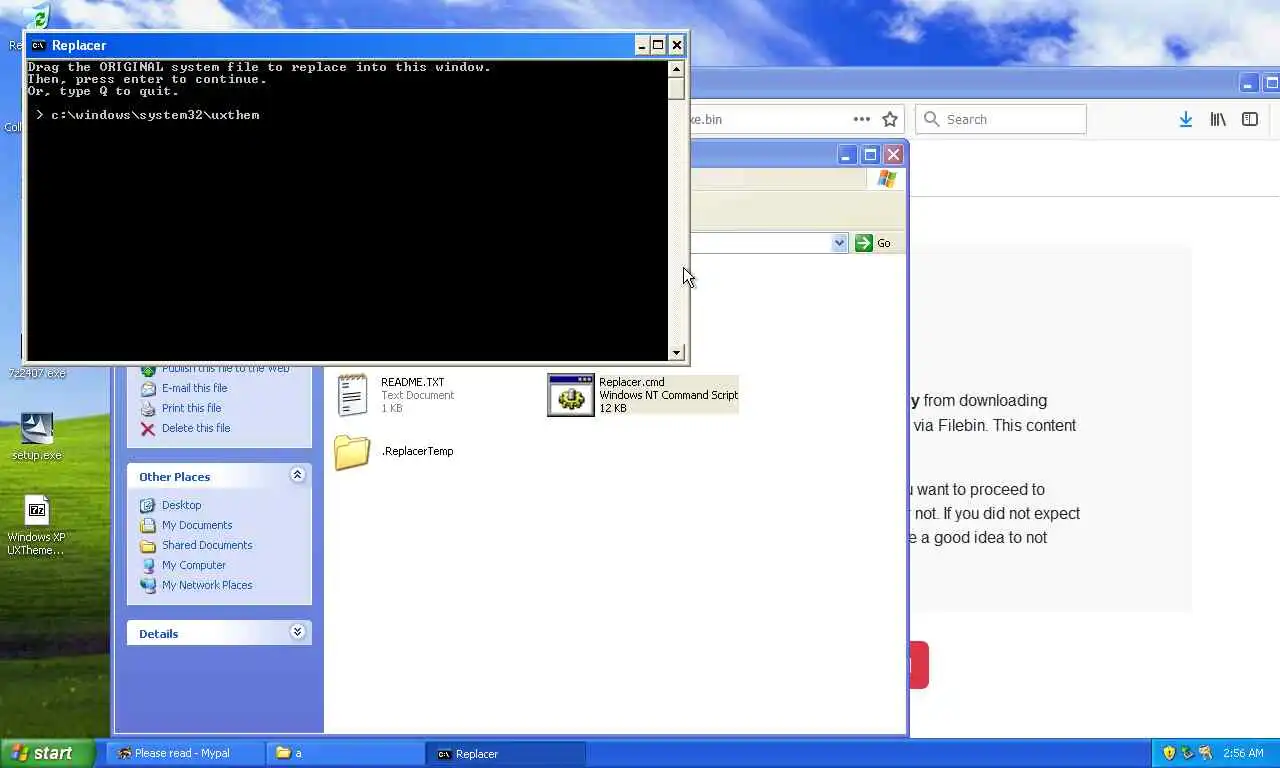Open the Replacer console system menu icon

(38, 45)
